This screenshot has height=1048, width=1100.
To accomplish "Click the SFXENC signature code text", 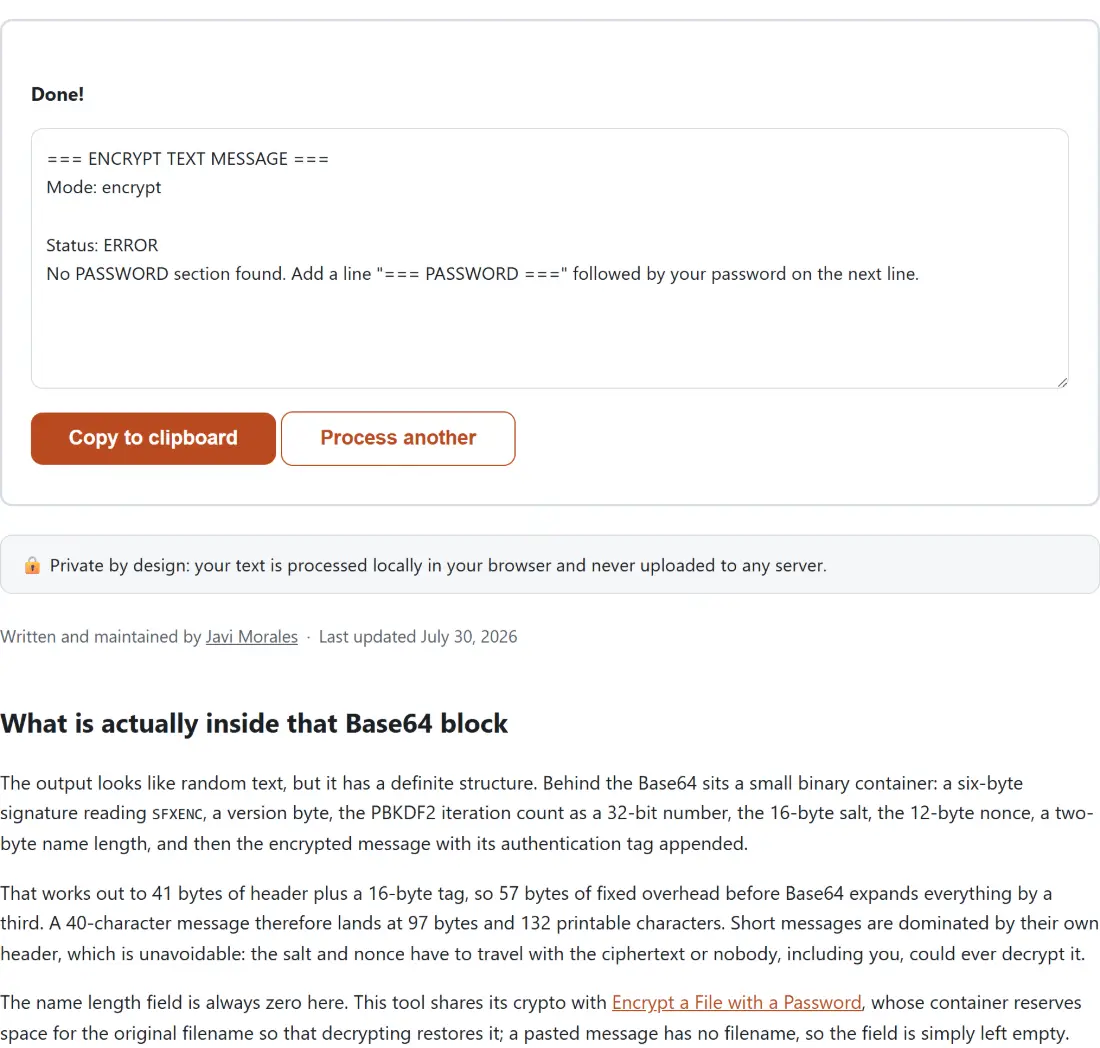I will click(x=177, y=814).
